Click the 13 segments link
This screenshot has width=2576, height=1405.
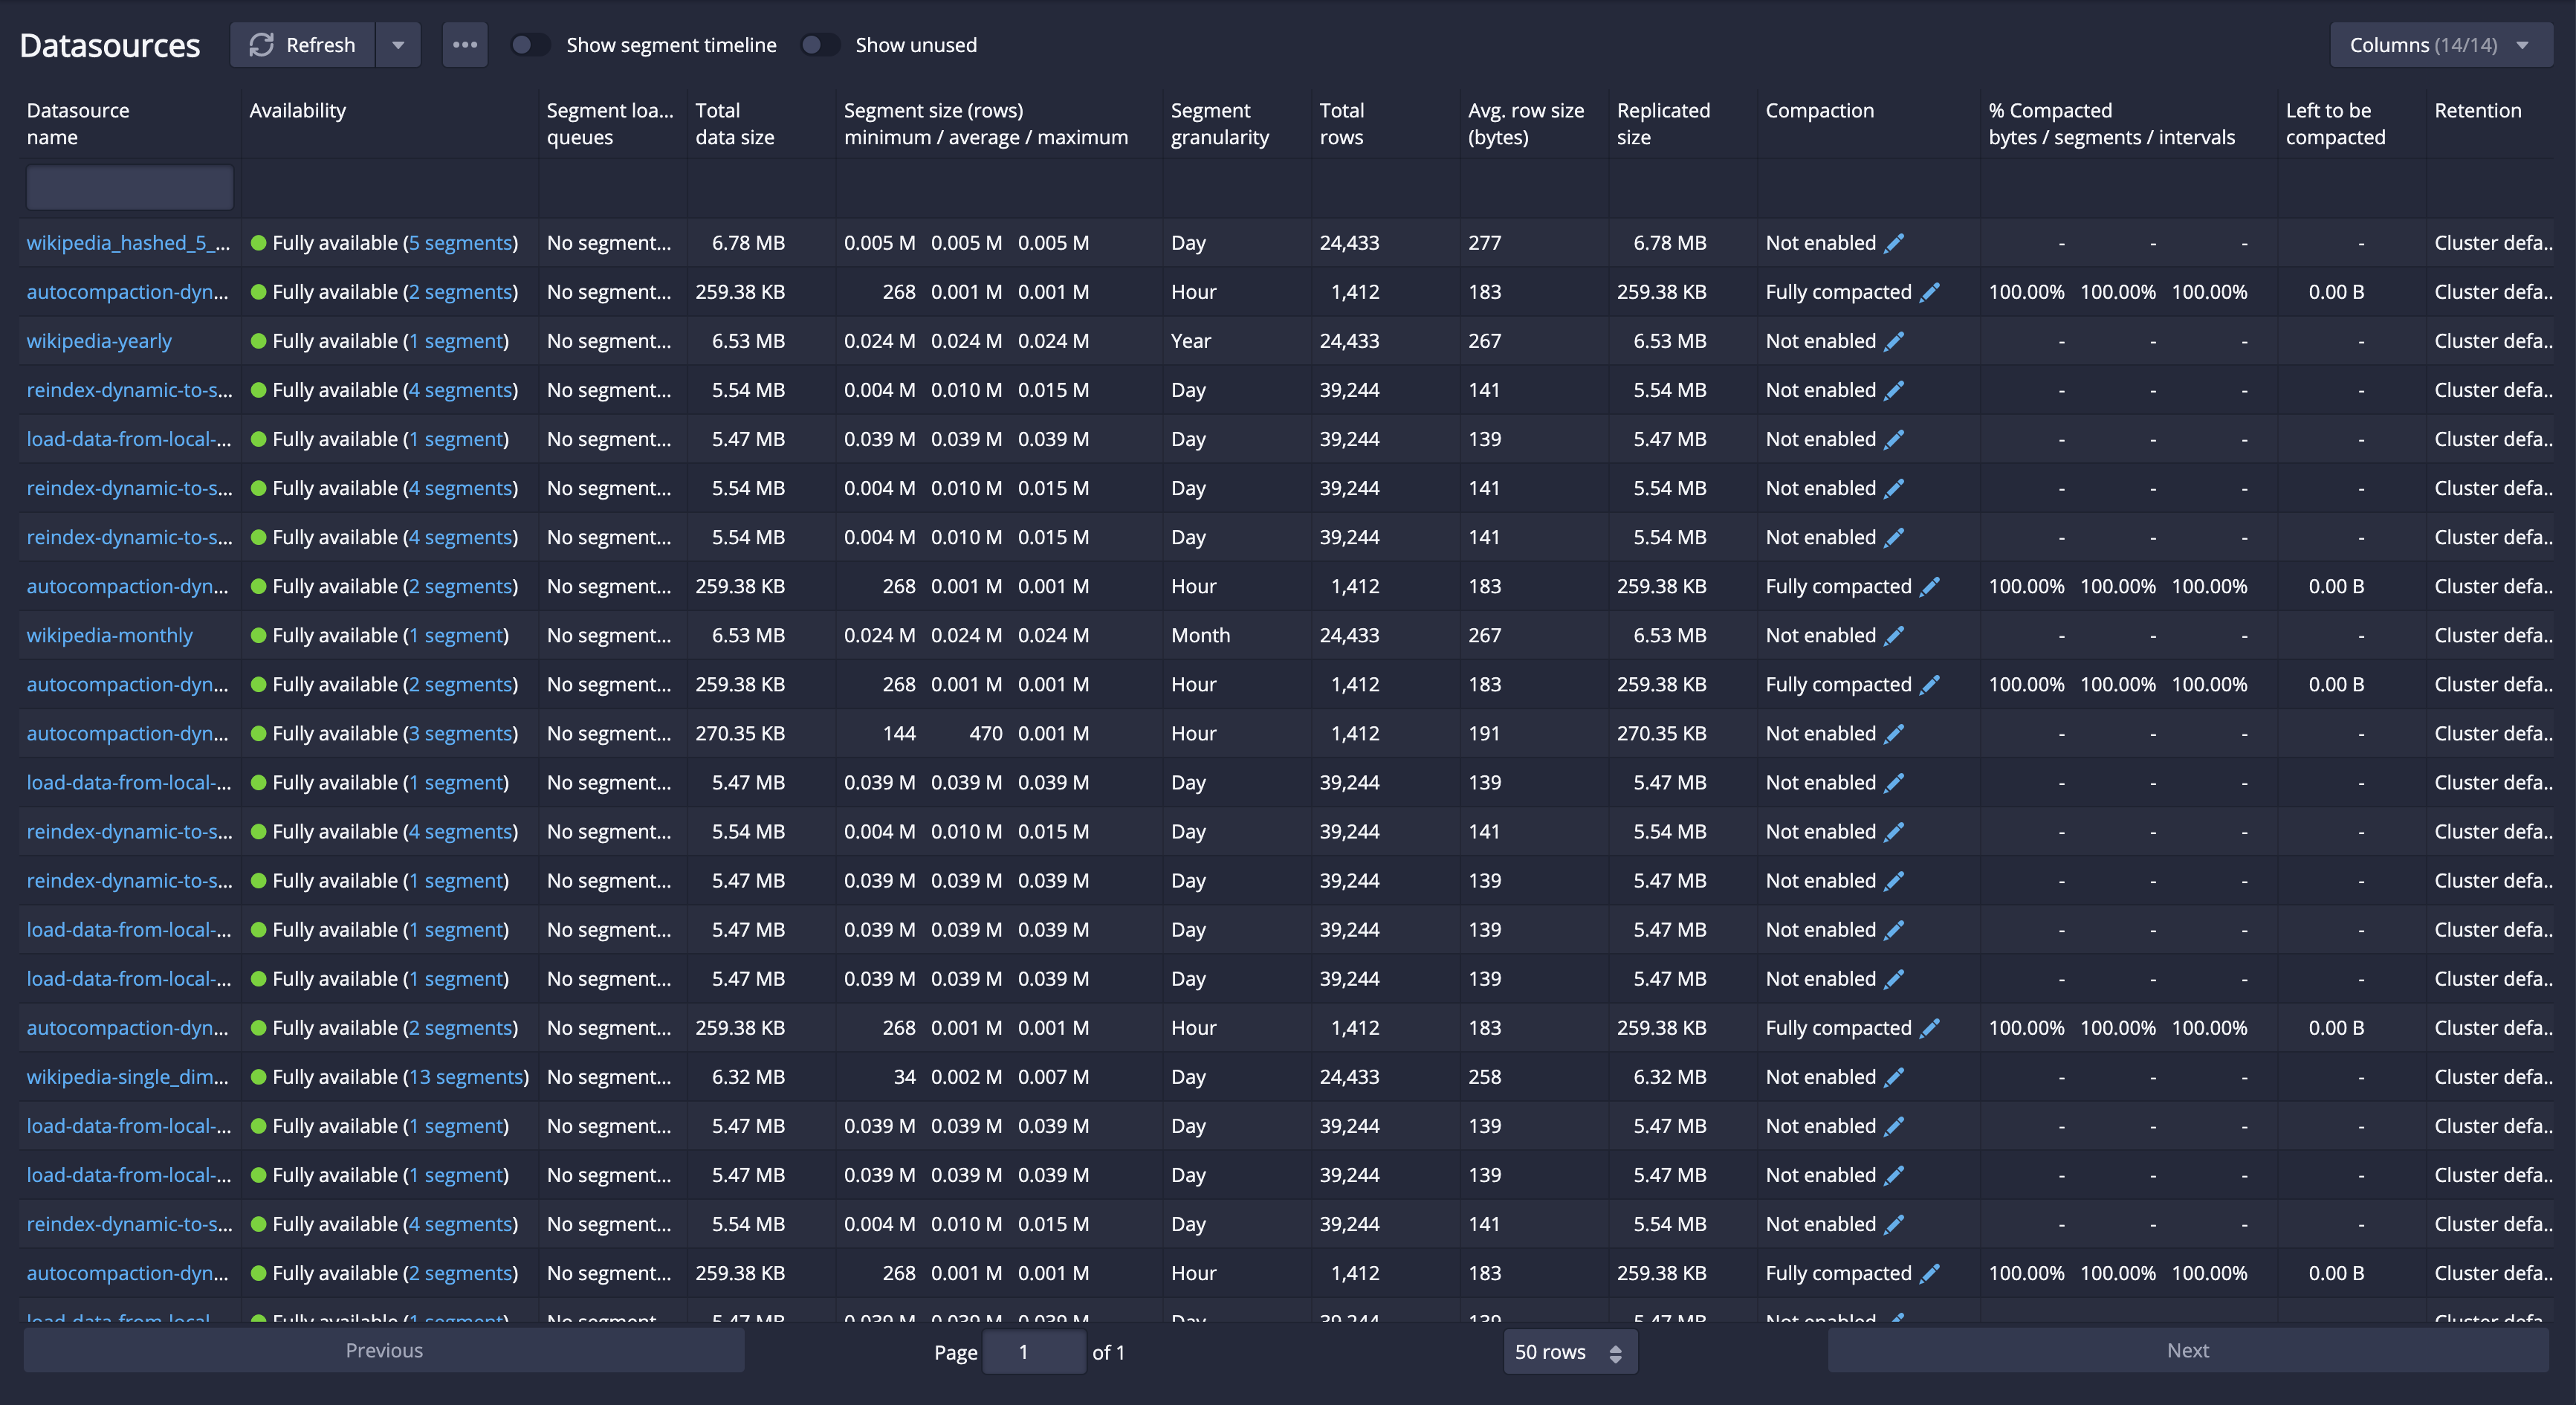(466, 1077)
